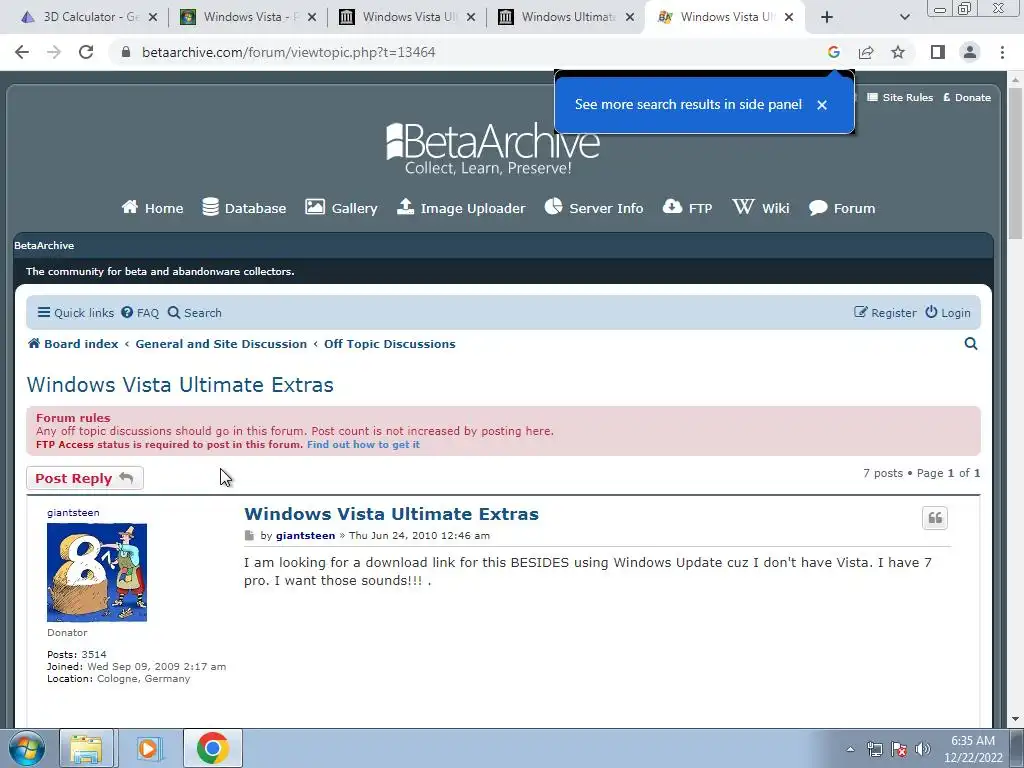The image size is (1024, 768).
Task: Expand the tab search dropdown arrow
Action: tap(904, 17)
